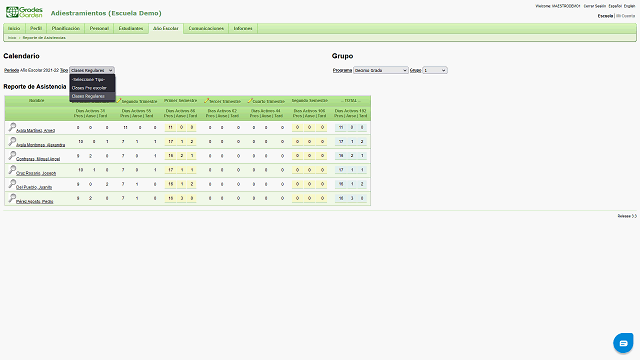Open student Pérez Acosta, Pedro link

[x=35, y=202]
